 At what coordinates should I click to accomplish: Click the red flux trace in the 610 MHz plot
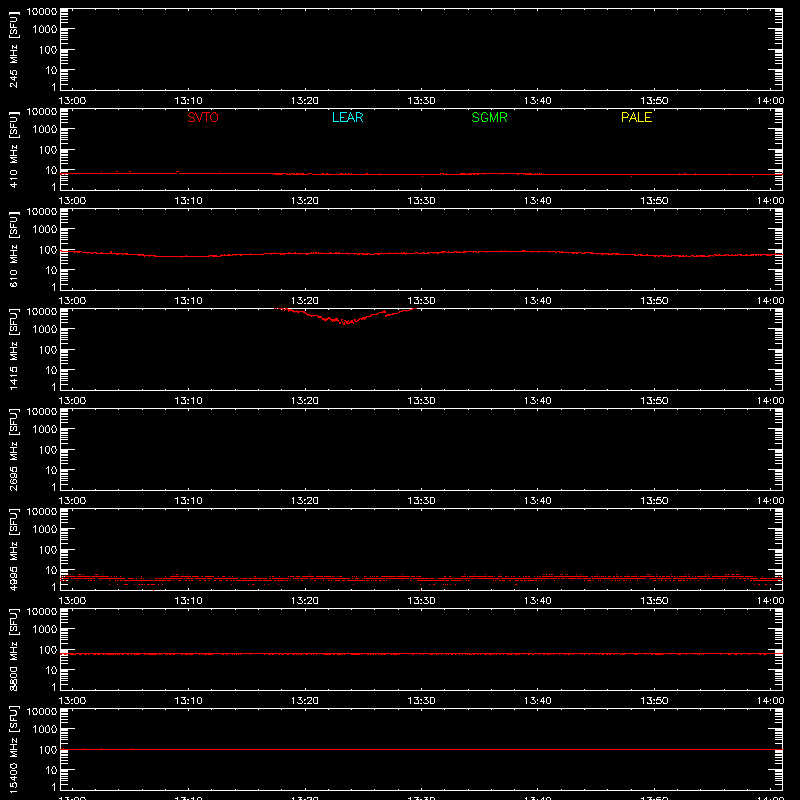point(421,253)
